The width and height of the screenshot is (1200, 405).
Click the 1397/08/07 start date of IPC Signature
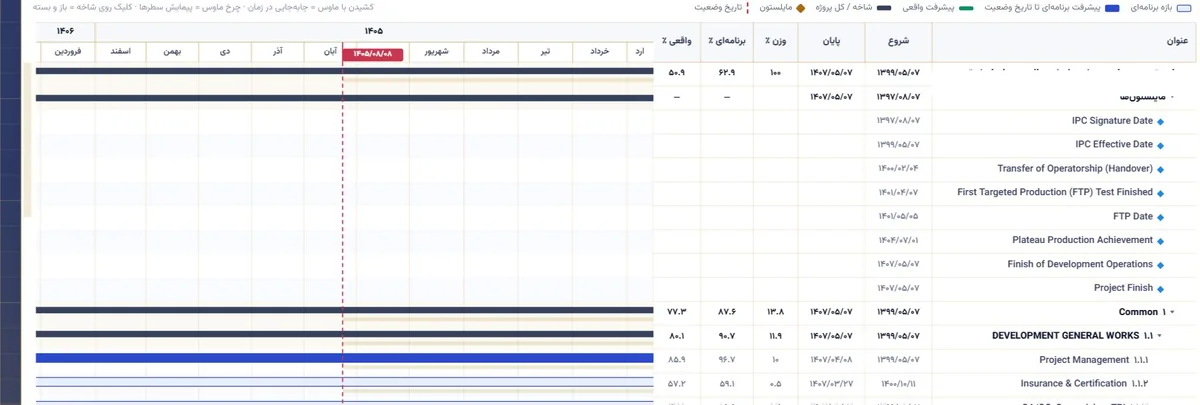pyautogui.click(x=898, y=121)
